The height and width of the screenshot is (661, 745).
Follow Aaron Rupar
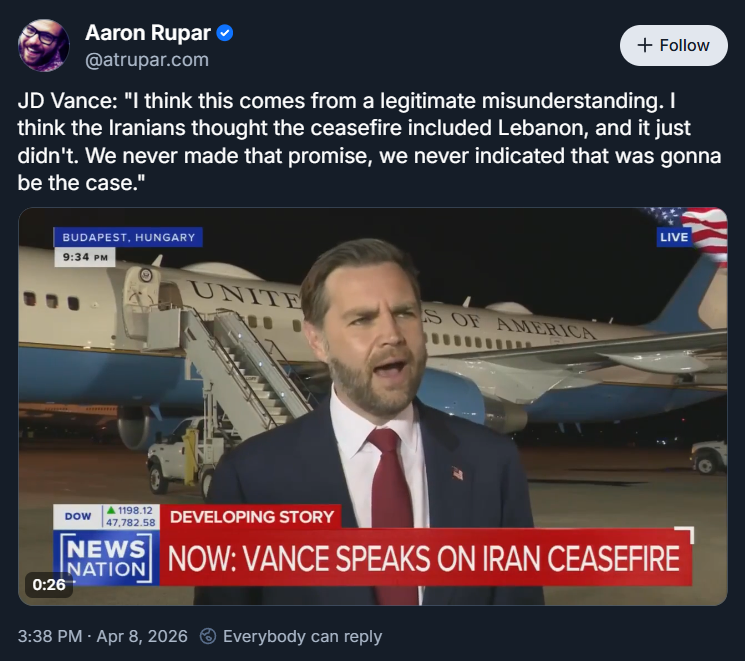(x=673, y=45)
